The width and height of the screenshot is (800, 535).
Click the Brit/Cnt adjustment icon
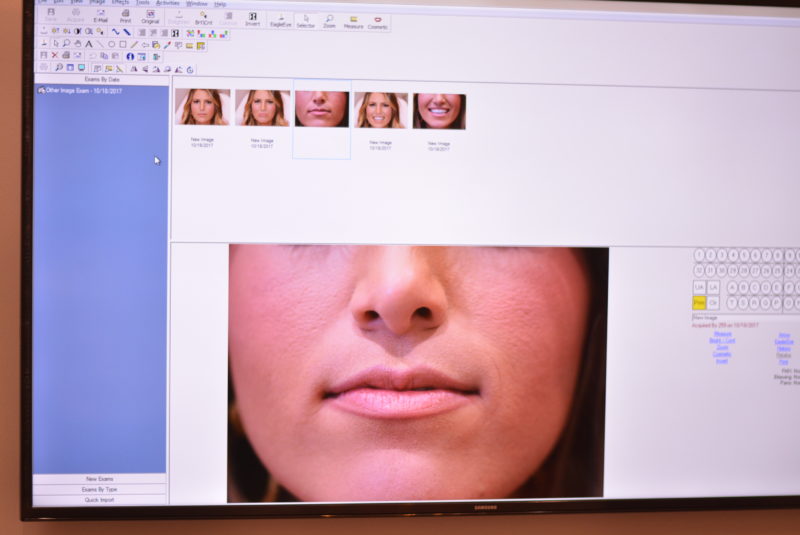point(203,18)
